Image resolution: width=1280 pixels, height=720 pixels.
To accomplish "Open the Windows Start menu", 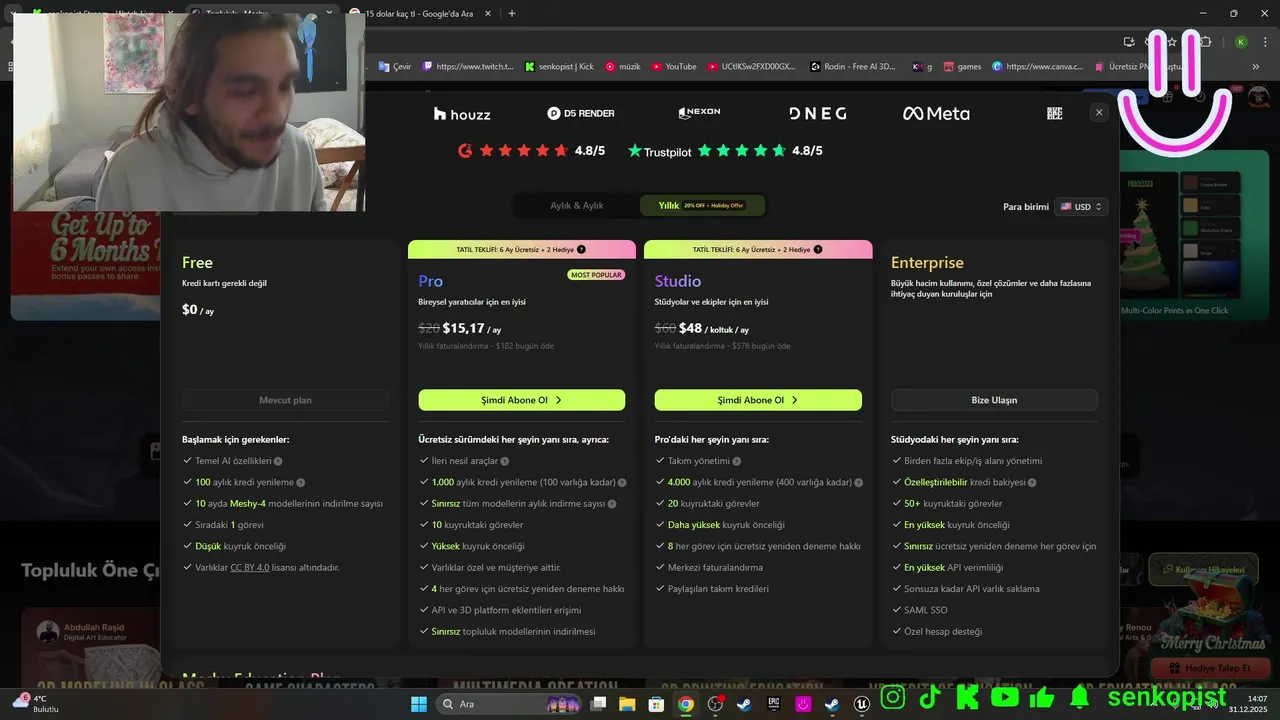I will pos(418,704).
